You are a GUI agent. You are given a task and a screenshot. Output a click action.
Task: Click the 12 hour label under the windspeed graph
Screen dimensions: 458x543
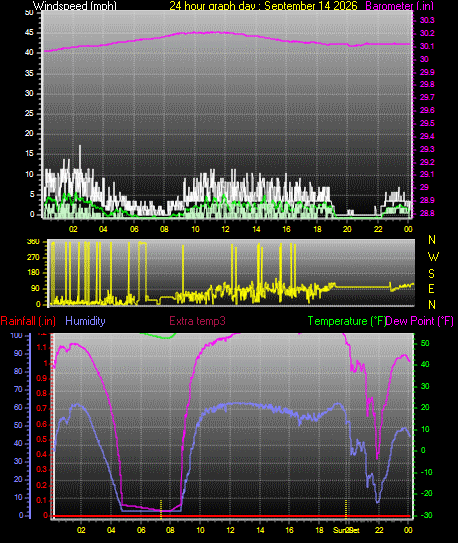[225, 229]
